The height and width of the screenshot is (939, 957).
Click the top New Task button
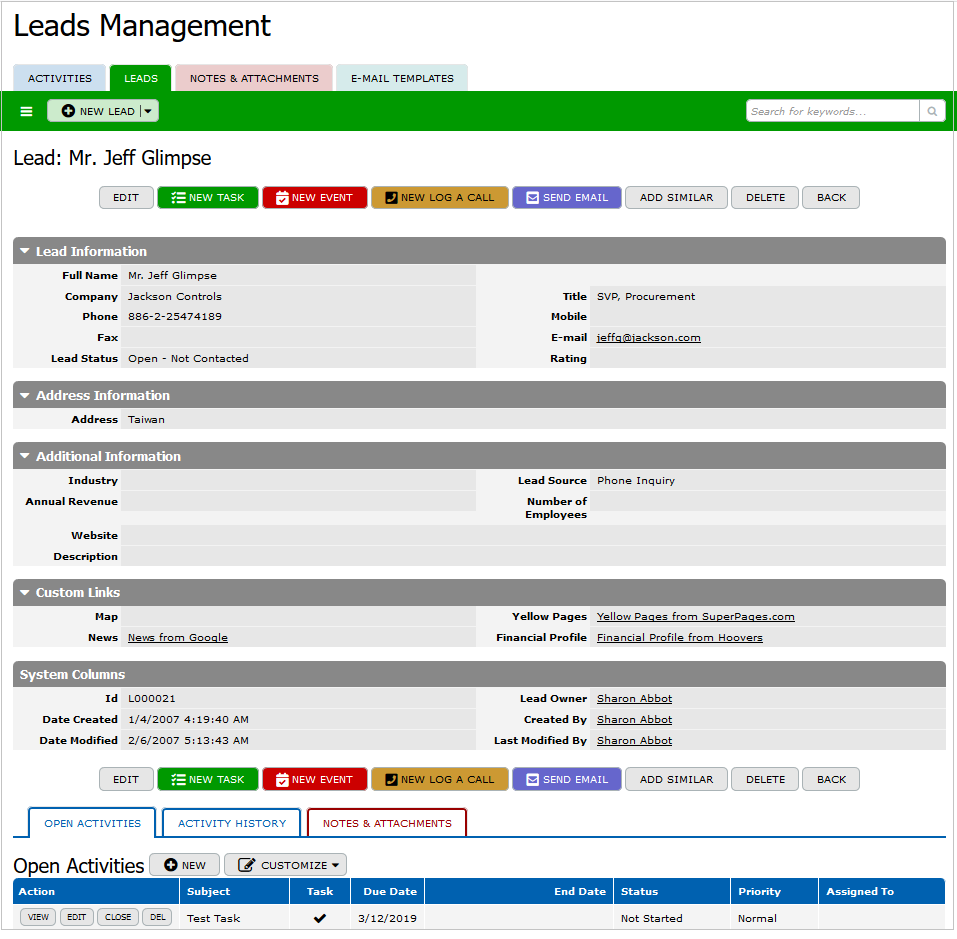[208, 198]
